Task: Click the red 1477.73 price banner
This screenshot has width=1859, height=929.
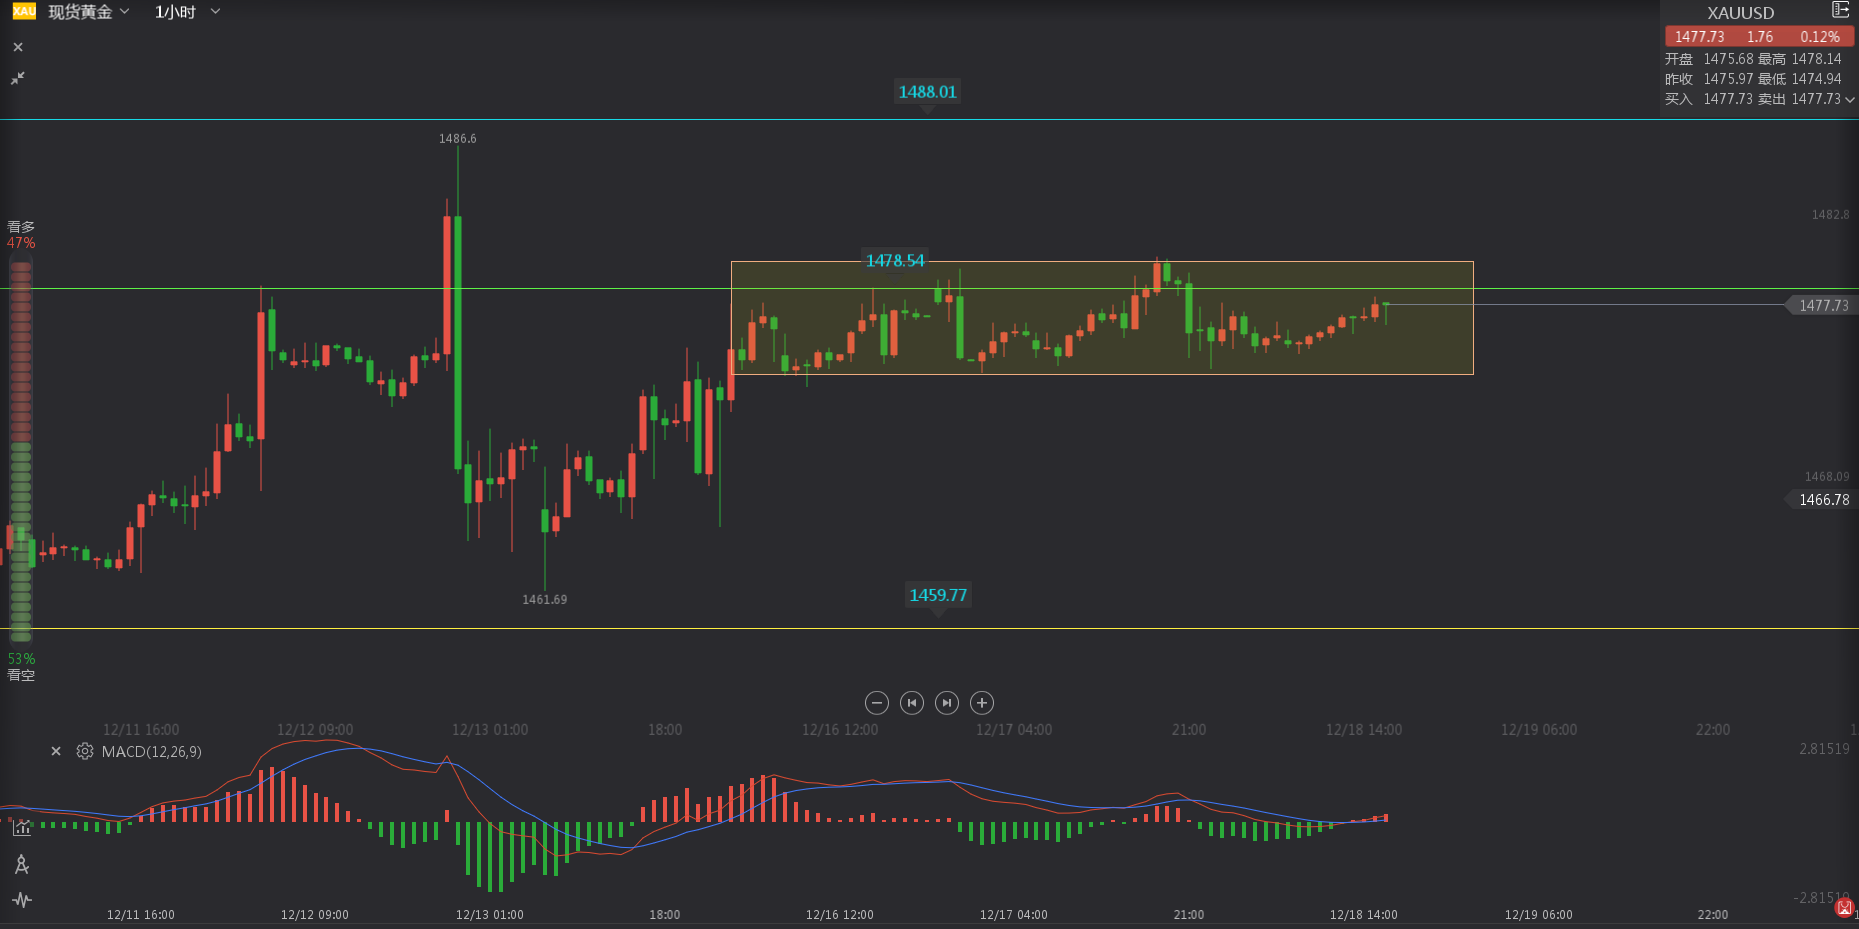Action: (1758, 36)
